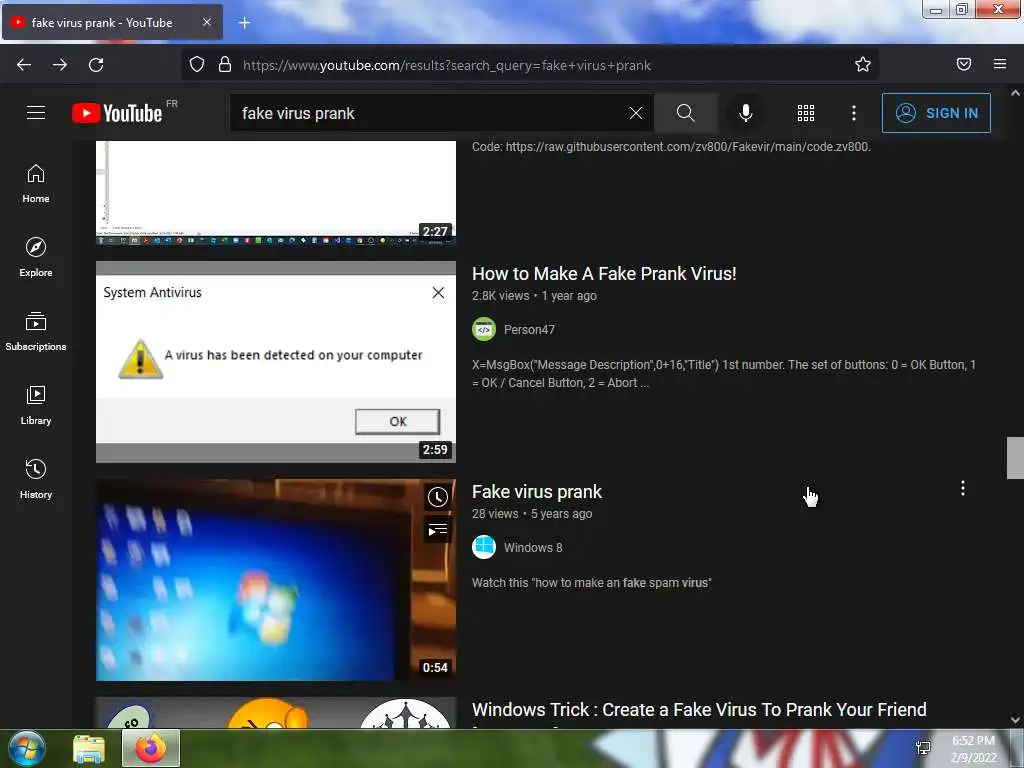Open Home in the sidebar

(36, 184)
